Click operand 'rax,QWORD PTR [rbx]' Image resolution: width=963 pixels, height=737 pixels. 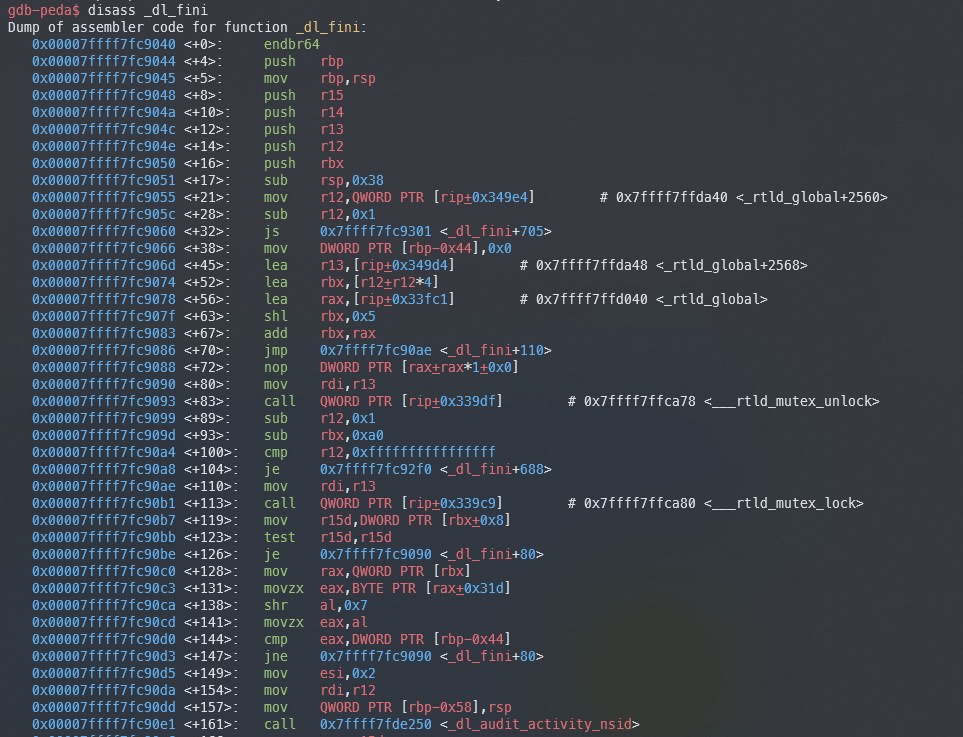[396, 571]
